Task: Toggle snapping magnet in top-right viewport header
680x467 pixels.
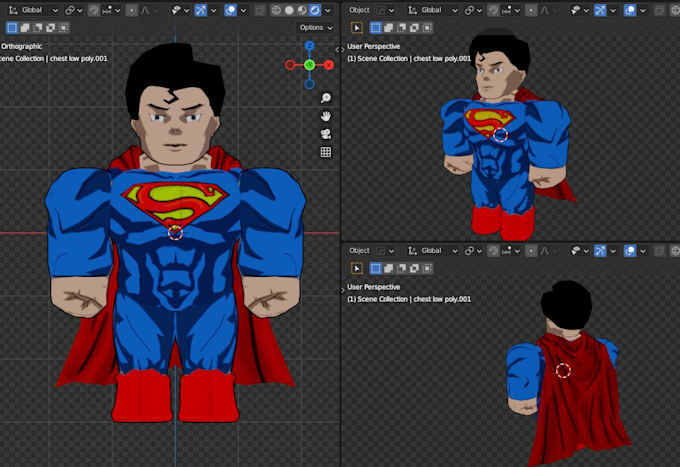Action: coord(493,10)
